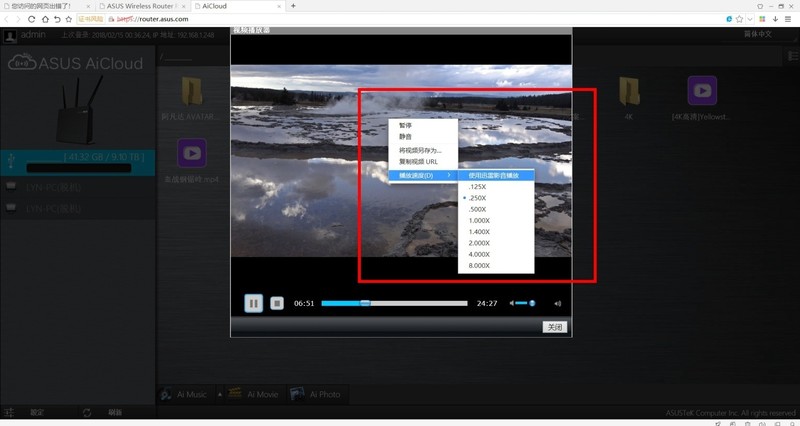Open a new tab with plus icon

tap(293, 6)
